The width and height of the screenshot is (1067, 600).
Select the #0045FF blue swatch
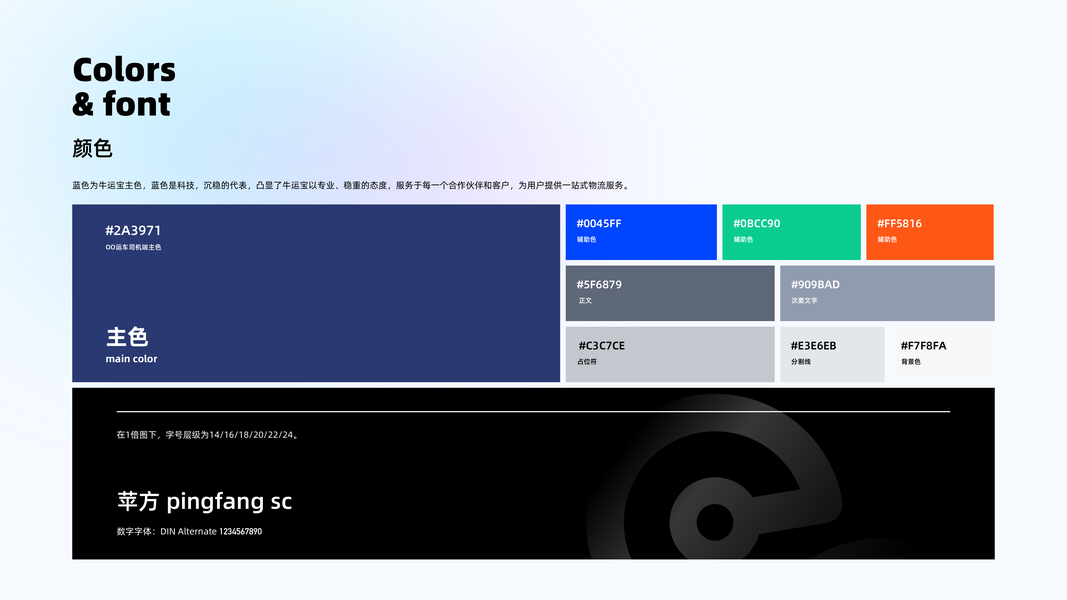click(x=641, y=232)
